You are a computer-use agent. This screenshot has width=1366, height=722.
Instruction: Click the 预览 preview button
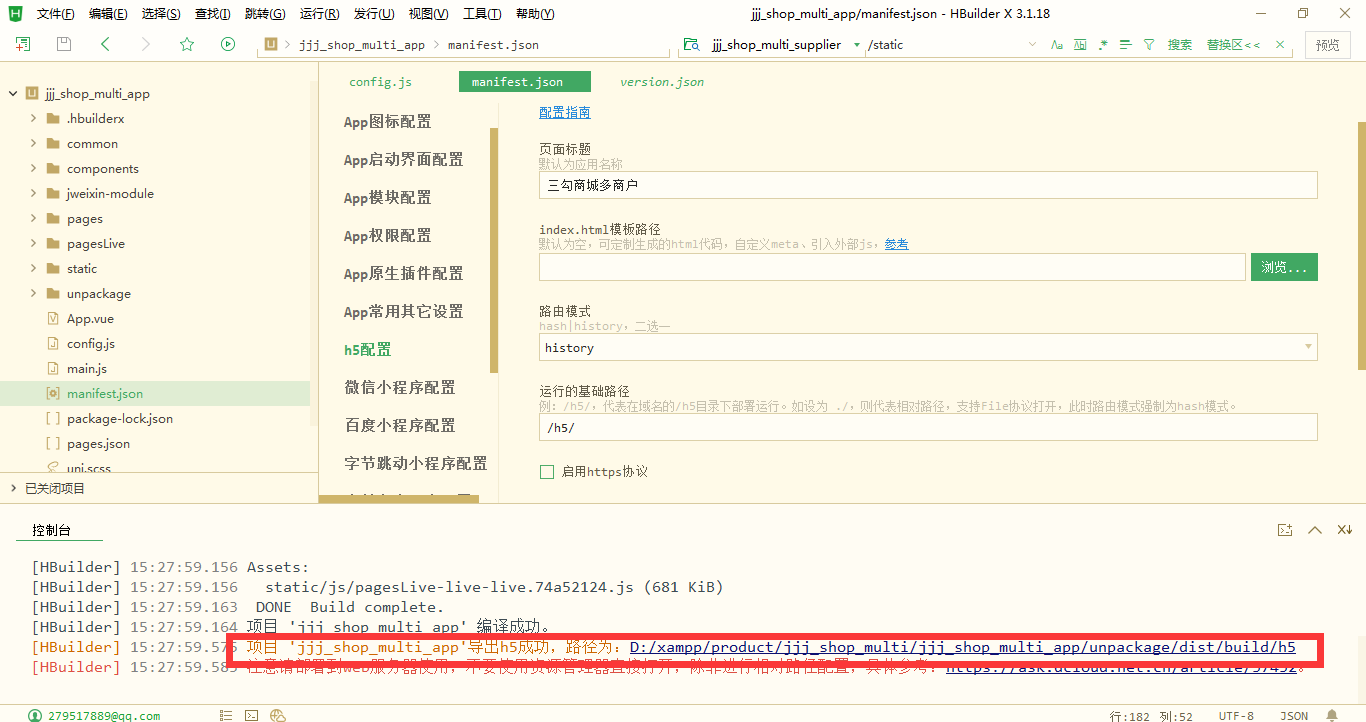coord(1327,45)
